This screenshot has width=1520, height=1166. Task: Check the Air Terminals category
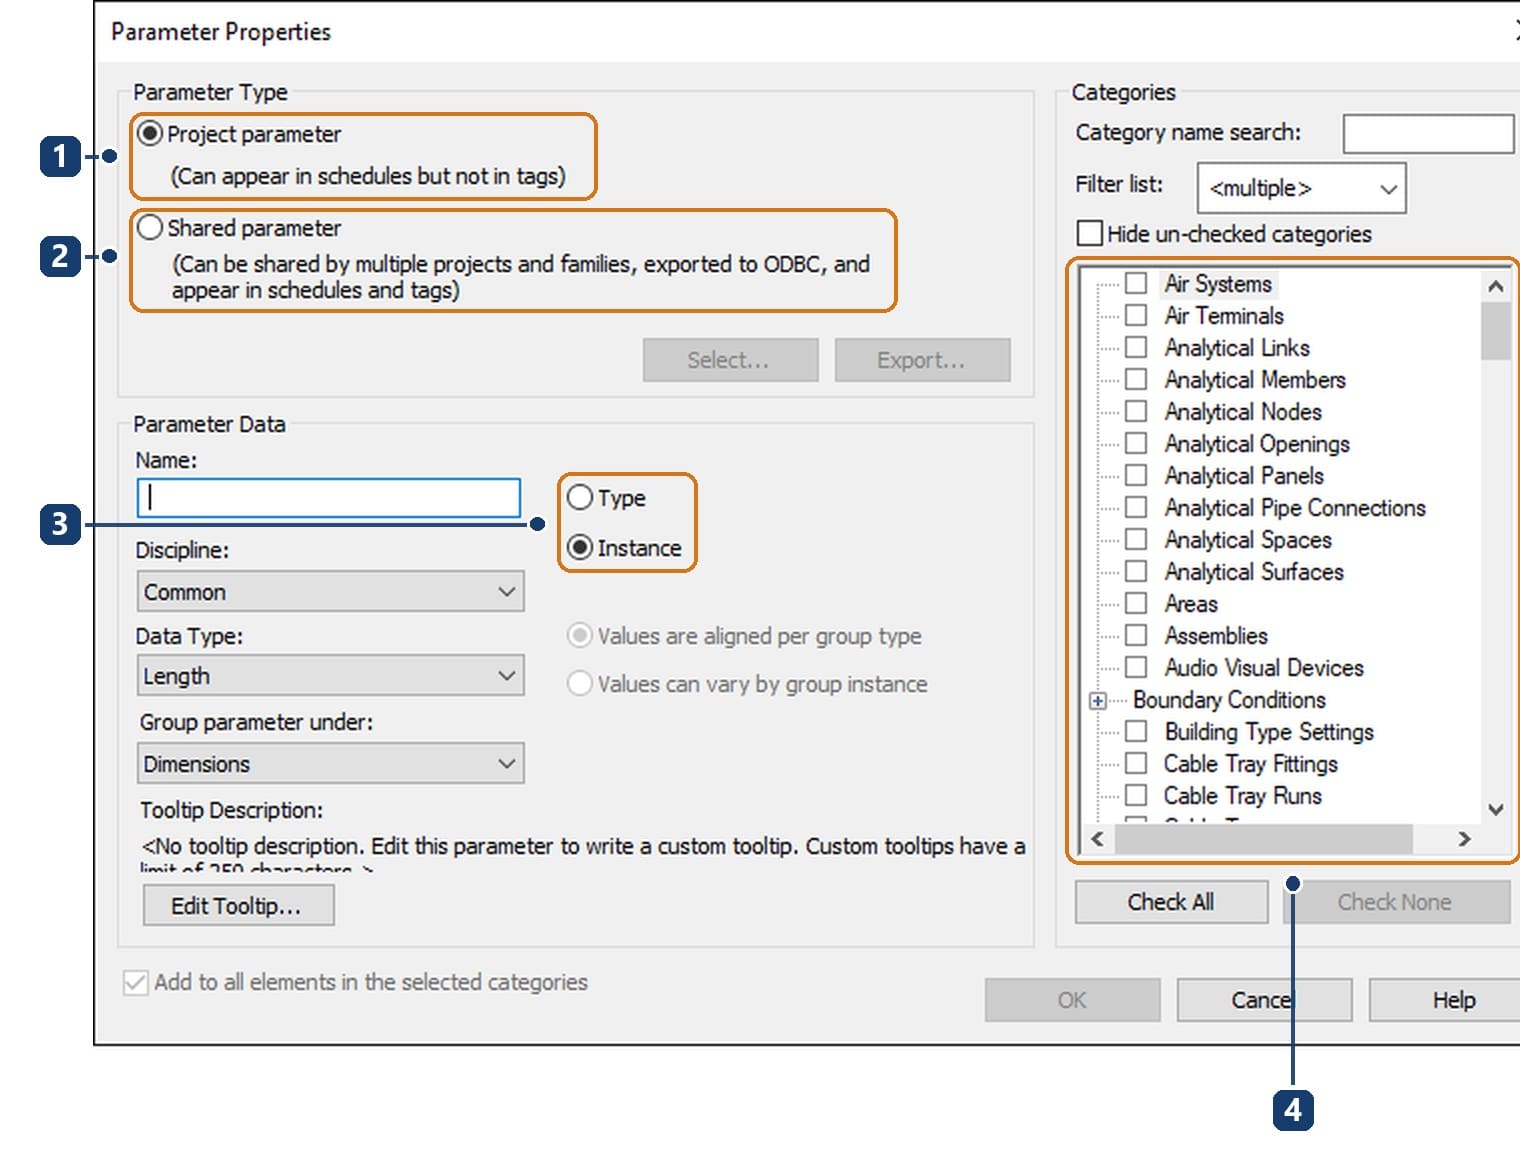1136,315
